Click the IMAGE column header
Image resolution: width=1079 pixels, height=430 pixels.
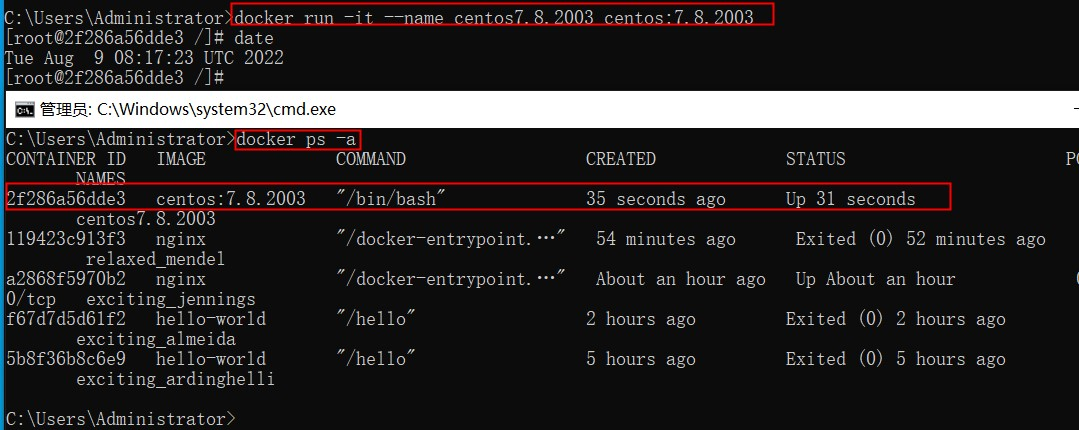[181, 159]
